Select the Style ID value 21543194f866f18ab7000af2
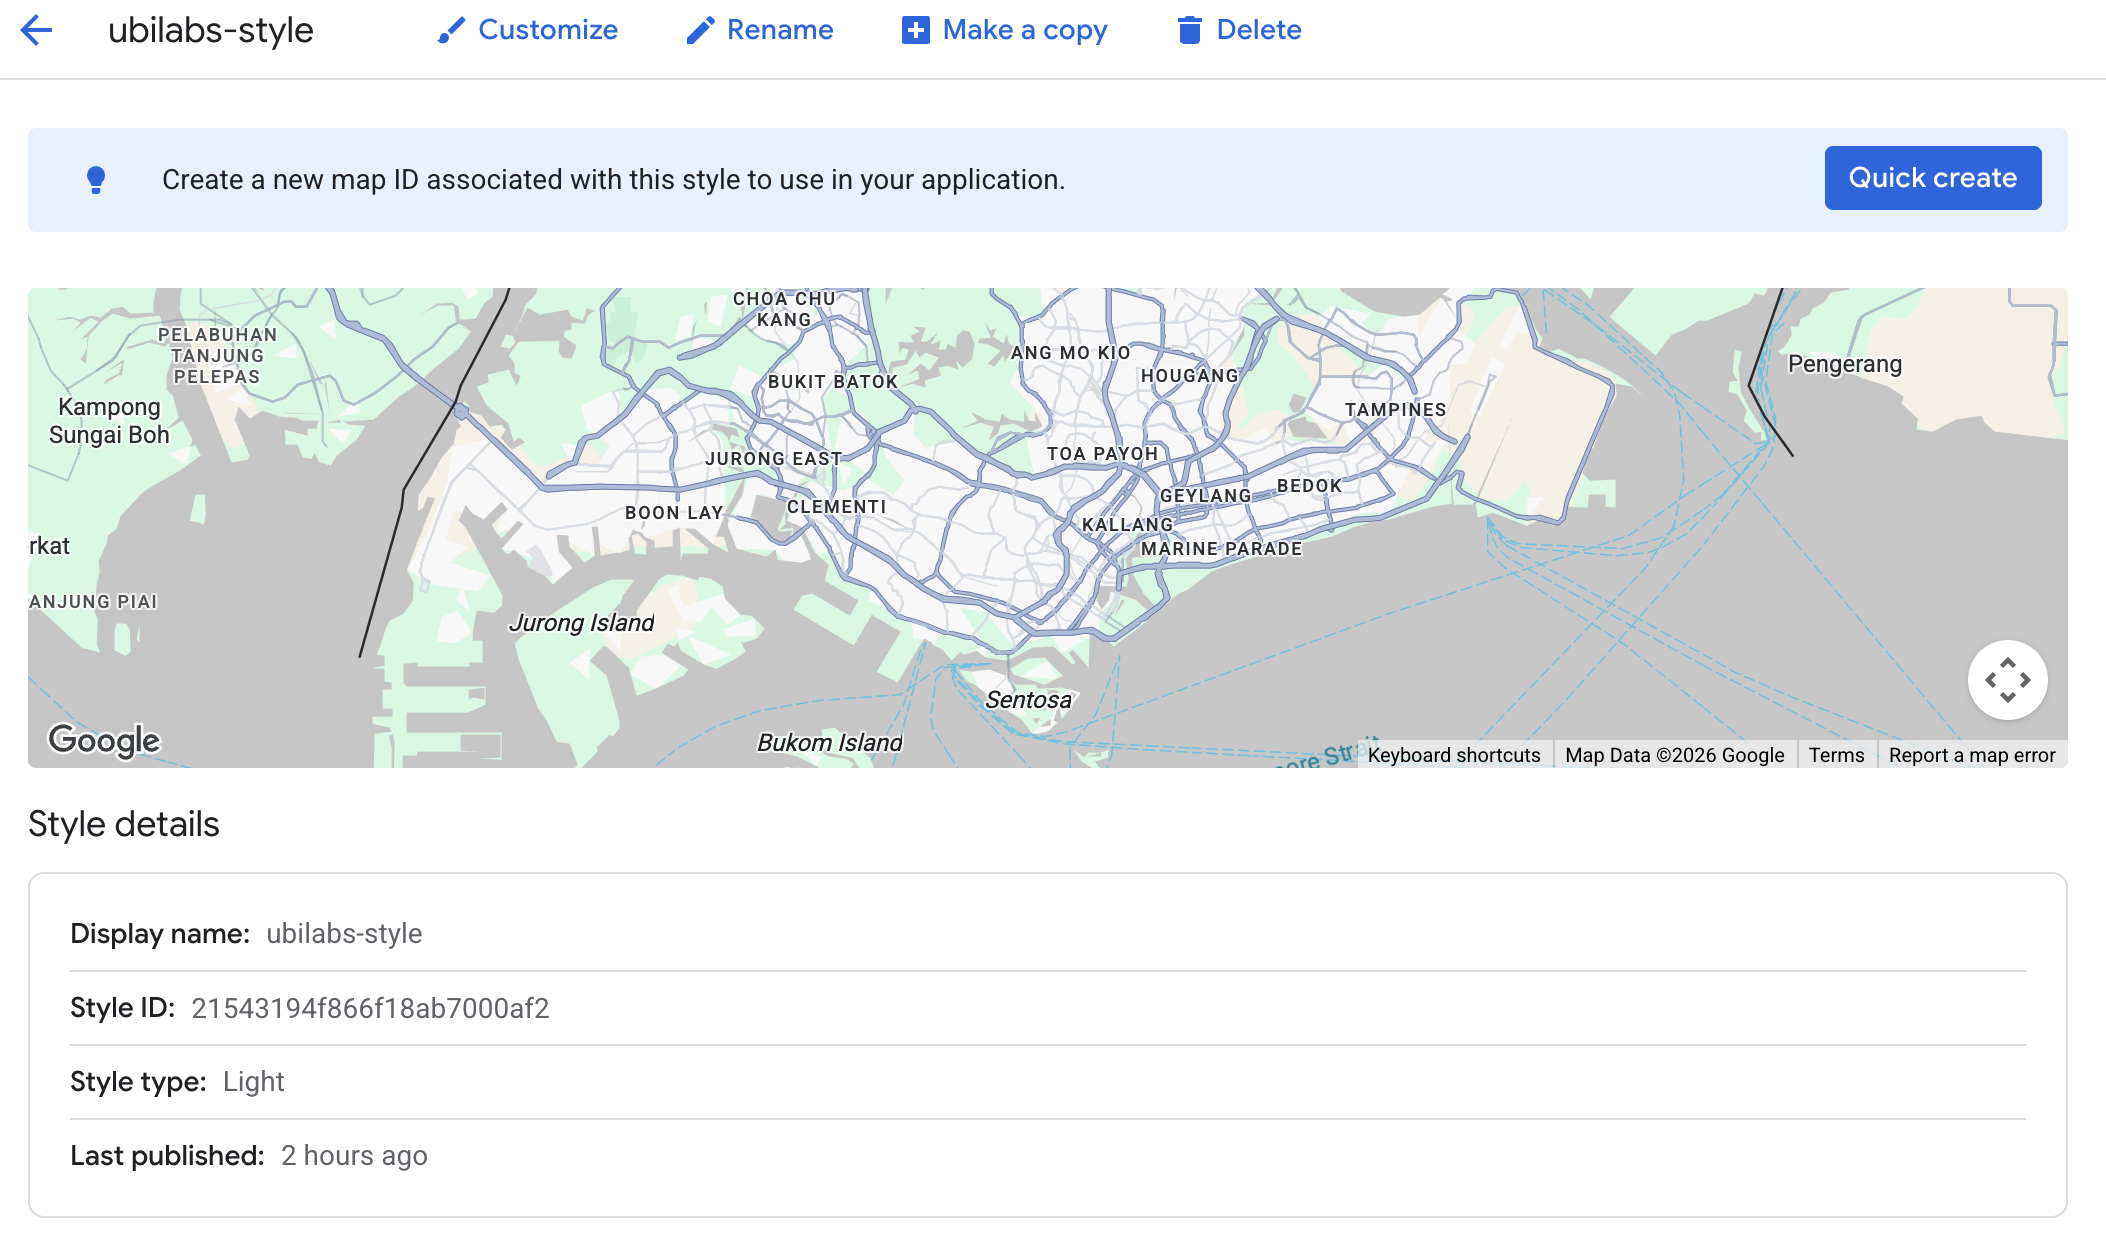 pos(370,1008)
